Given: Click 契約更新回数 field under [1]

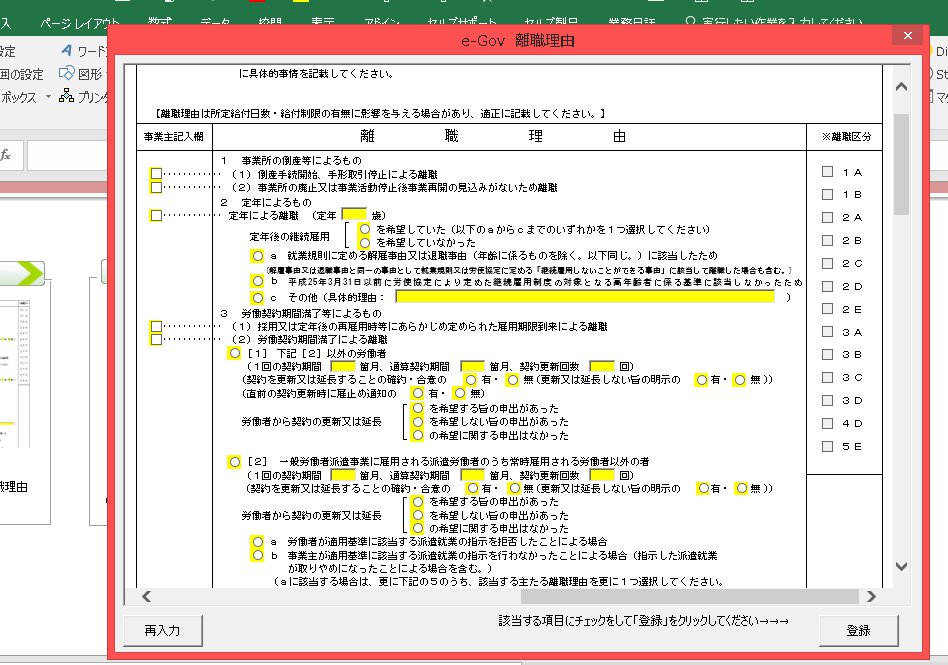Looking at the screenshot, I should [602, 366].
